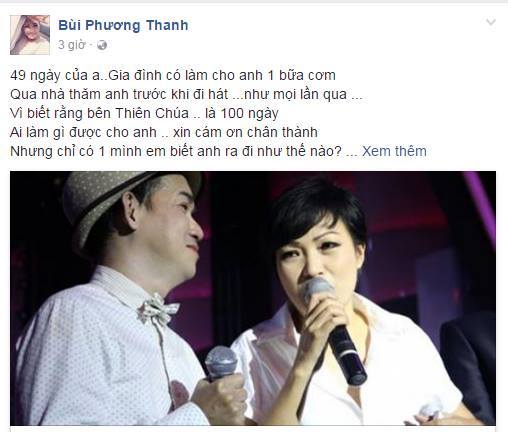Click the text line starting "49 ngày của a"
508x432 pixels.
(x=173, y=75)
